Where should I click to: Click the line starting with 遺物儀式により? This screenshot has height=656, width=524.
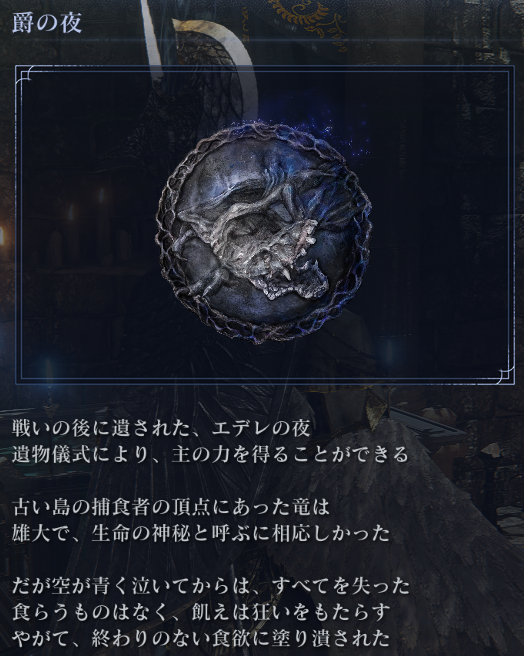click(210, 455)
